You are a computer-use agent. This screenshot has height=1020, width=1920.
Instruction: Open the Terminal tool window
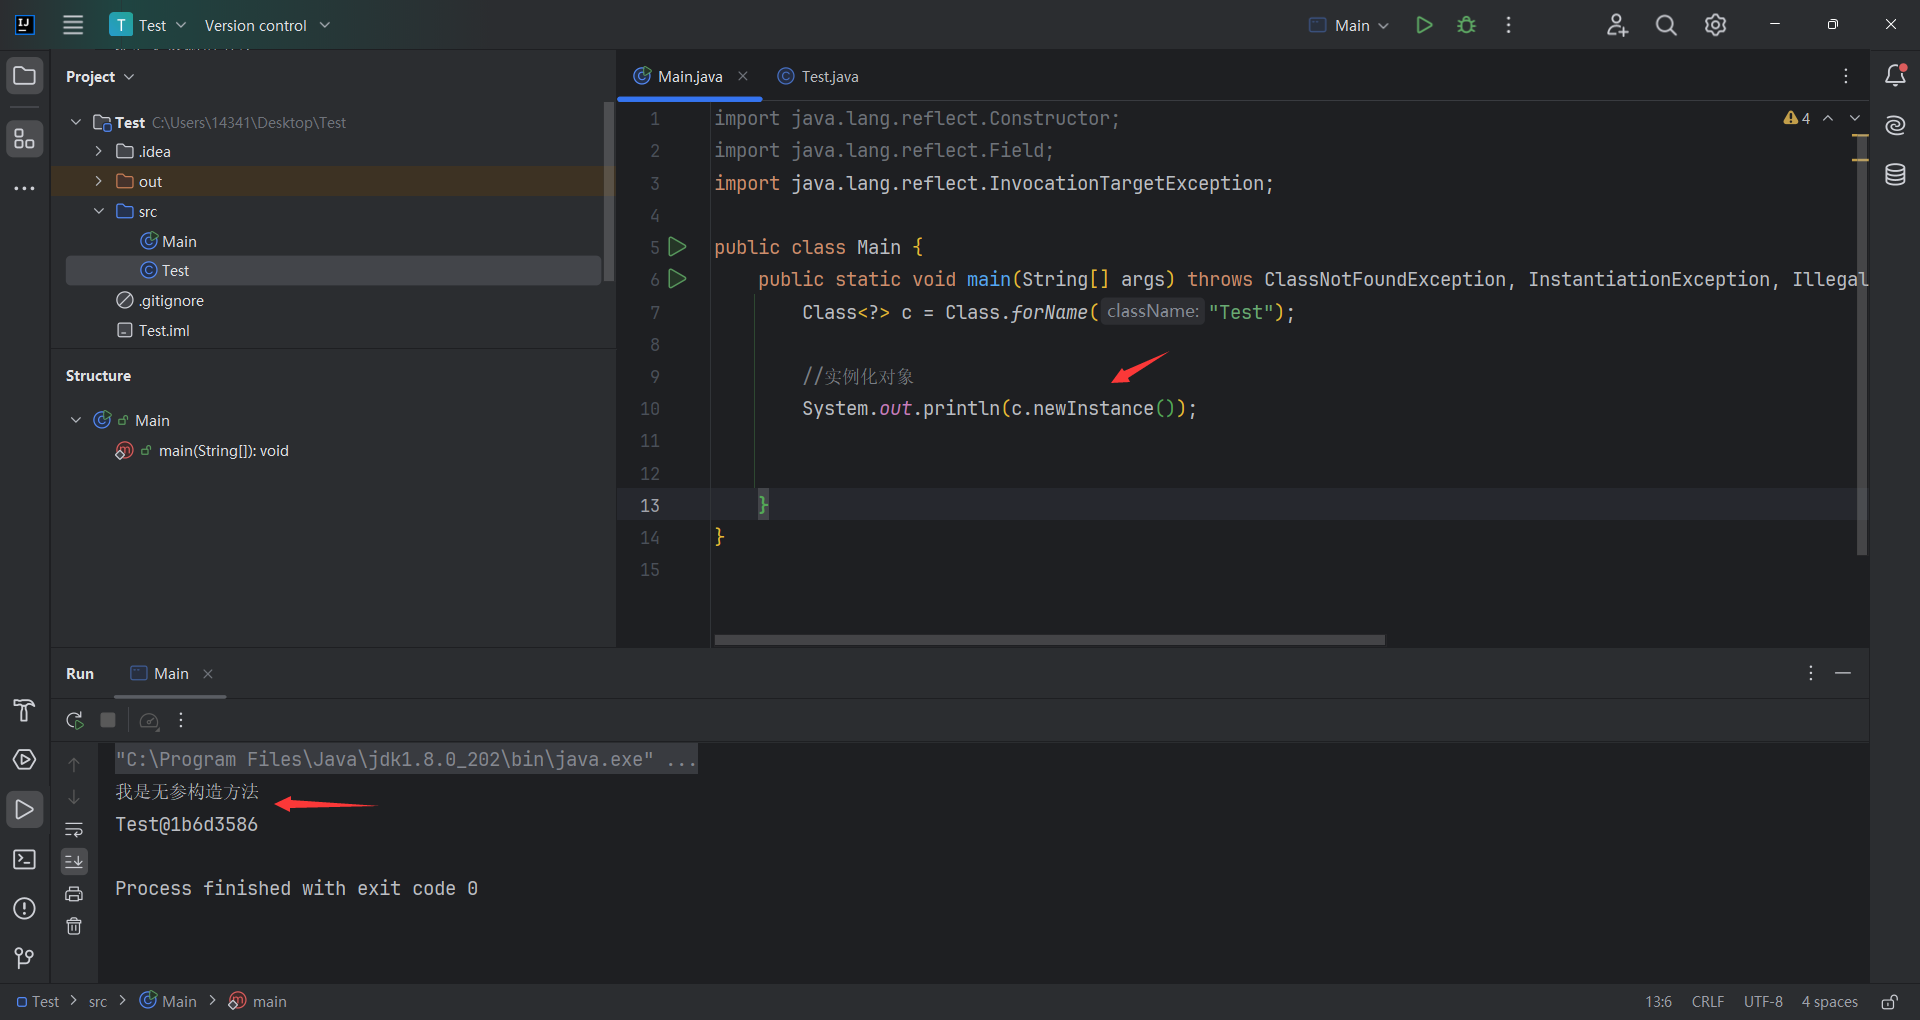coord(25,859)
